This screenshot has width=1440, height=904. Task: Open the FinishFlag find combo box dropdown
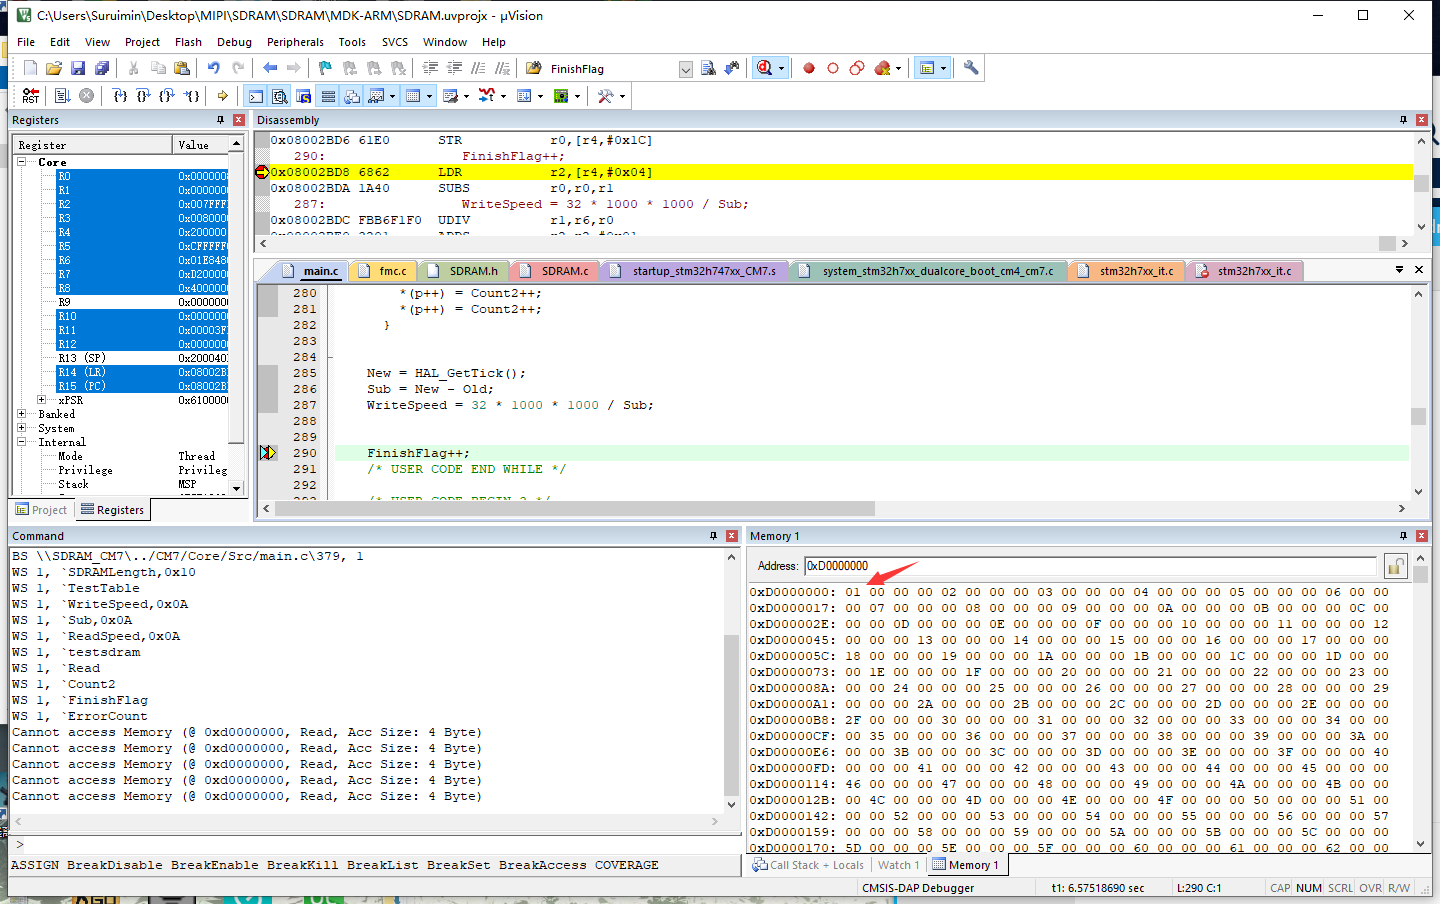point(685,69)
